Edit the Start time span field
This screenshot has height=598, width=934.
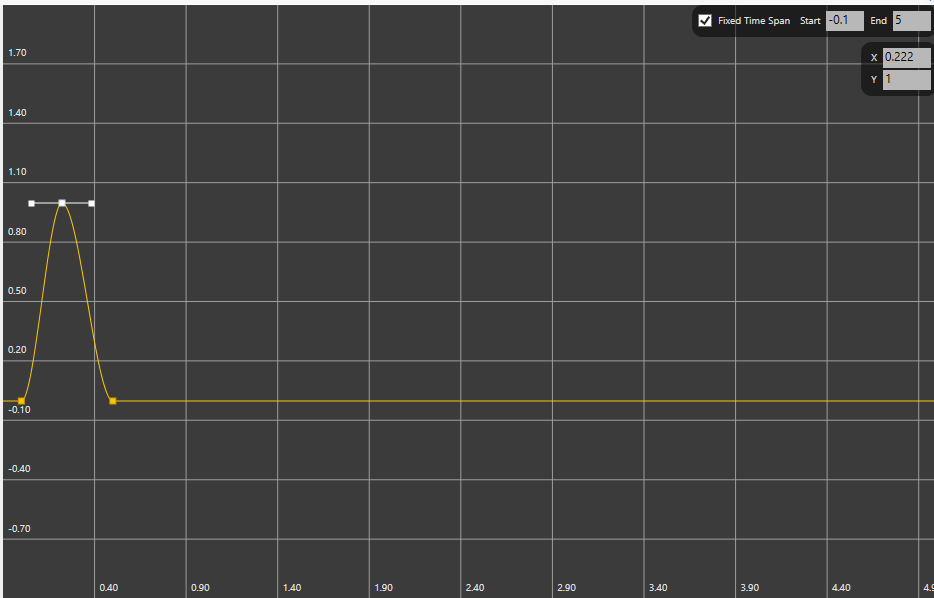pos(845,21)
